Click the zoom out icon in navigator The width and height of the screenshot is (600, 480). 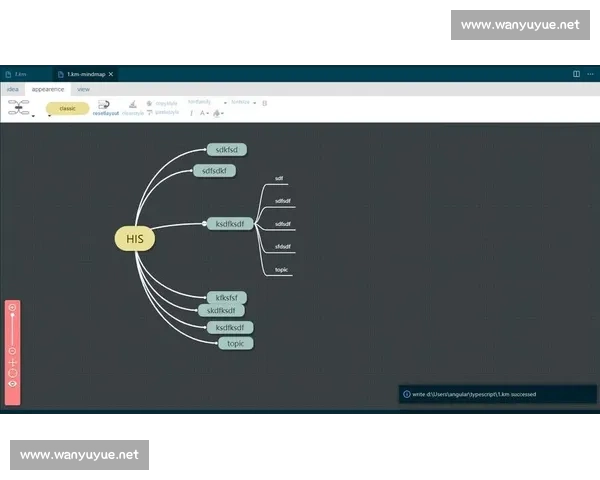12,351
